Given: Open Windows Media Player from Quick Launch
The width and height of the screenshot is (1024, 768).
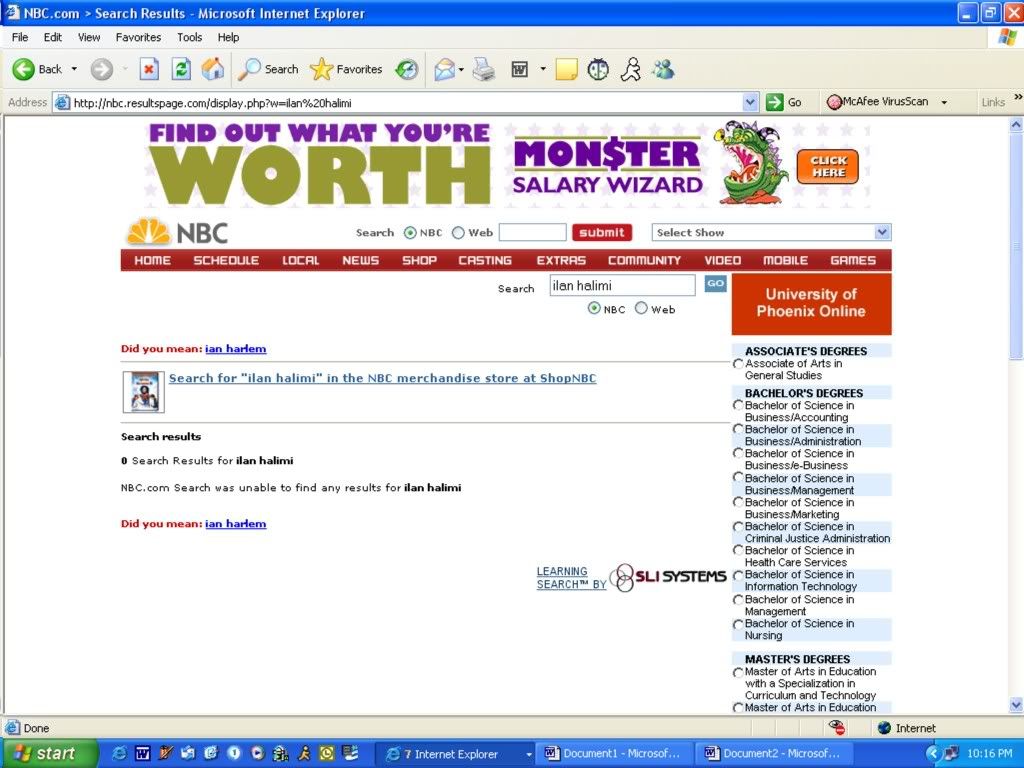Looking at the screenshot, I should click(x=258, y=754).
